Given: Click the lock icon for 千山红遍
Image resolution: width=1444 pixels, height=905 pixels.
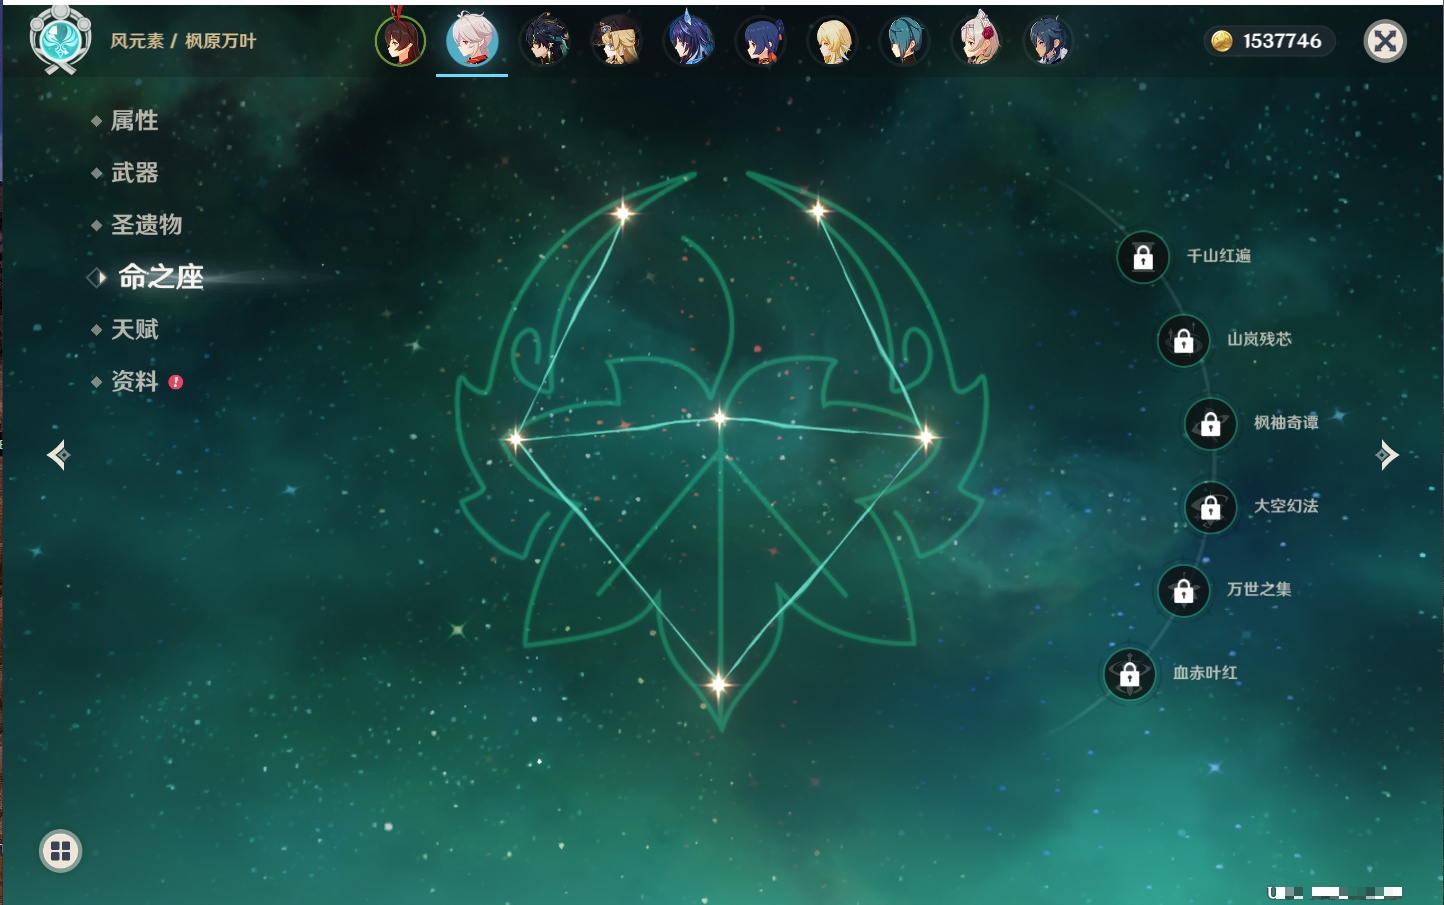Looking at the screenshot, I should (1143, 257).
